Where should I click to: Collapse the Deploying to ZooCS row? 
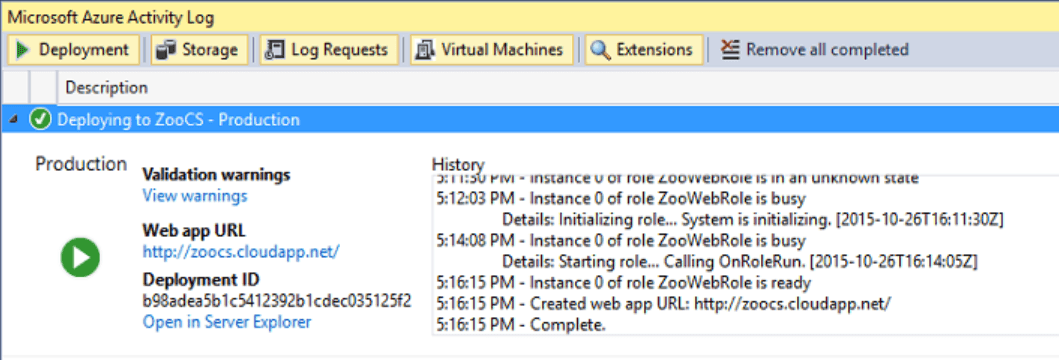tap(14, 120)
